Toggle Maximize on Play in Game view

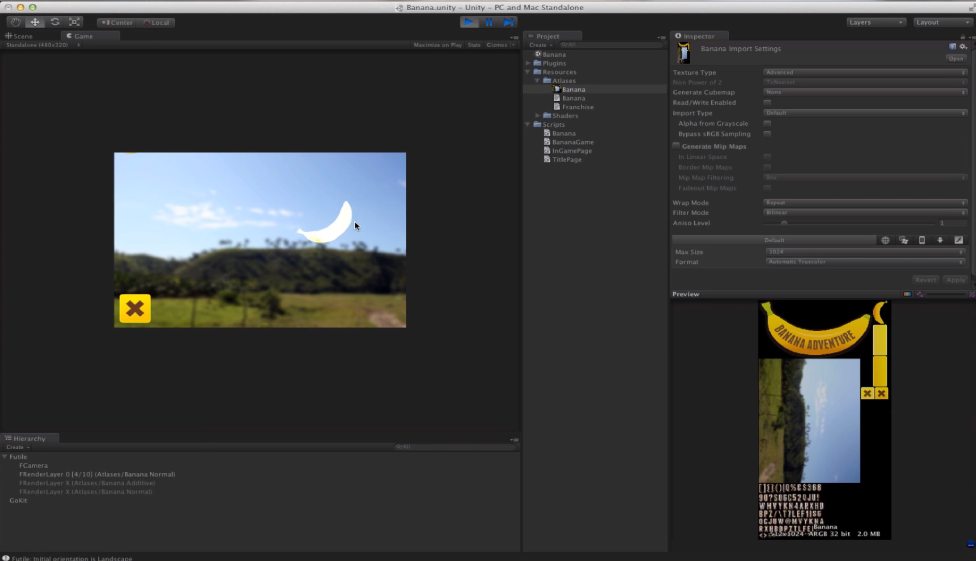[438, 45]
